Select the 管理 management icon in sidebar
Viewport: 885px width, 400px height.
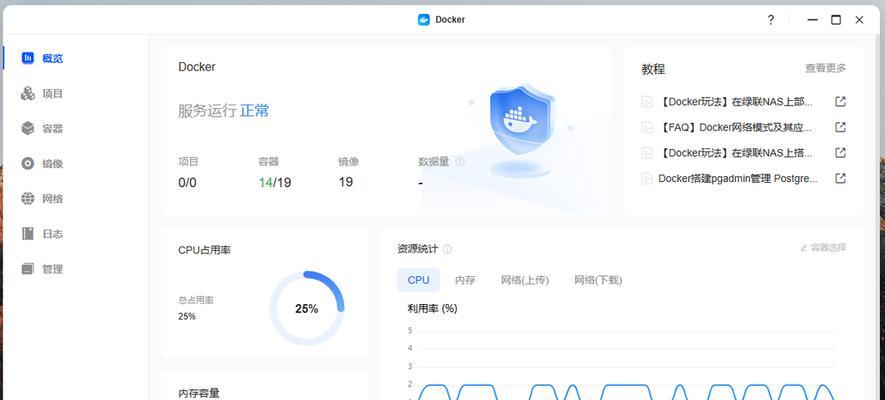(28, 269)
